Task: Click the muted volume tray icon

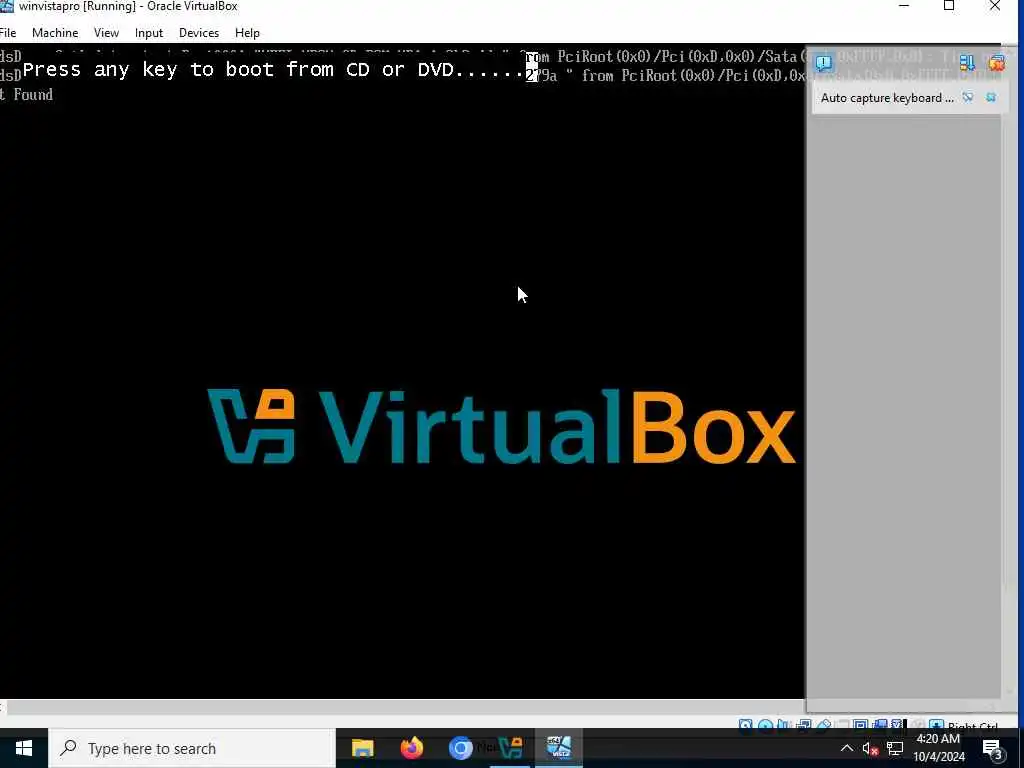Action: pyautogui.click(x=870, y=748)
